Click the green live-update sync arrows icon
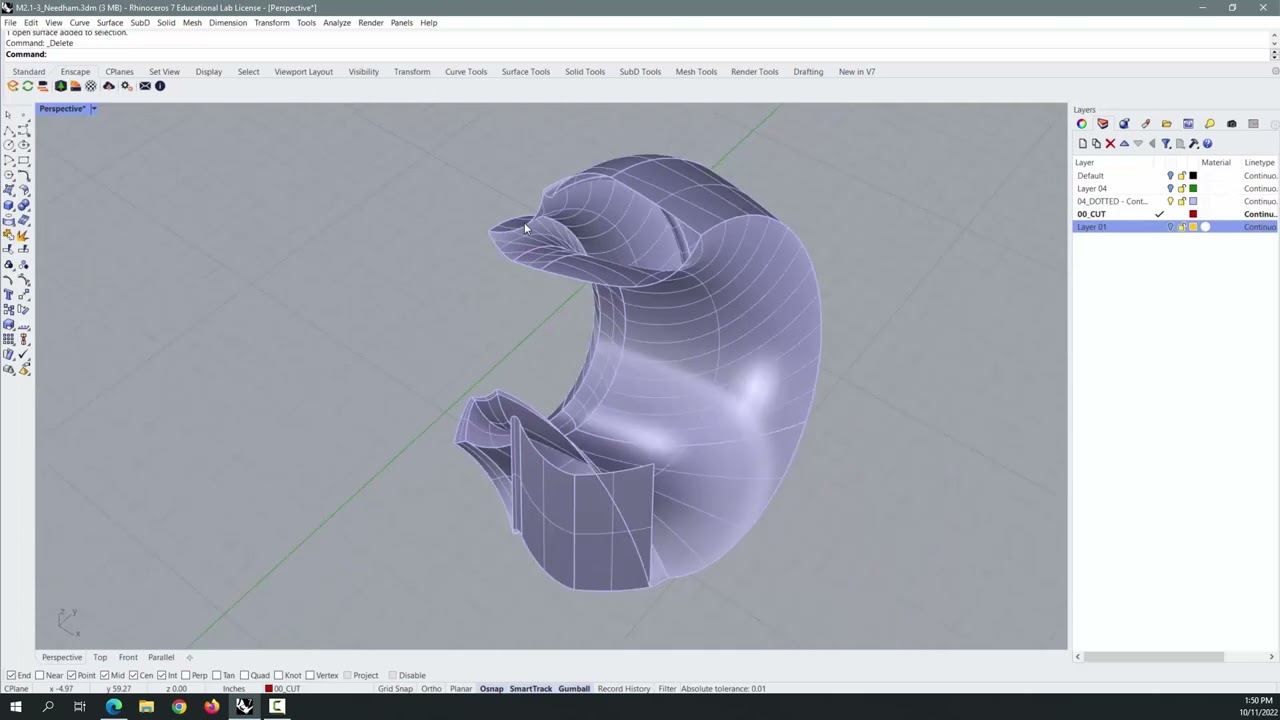 (28, 86)
